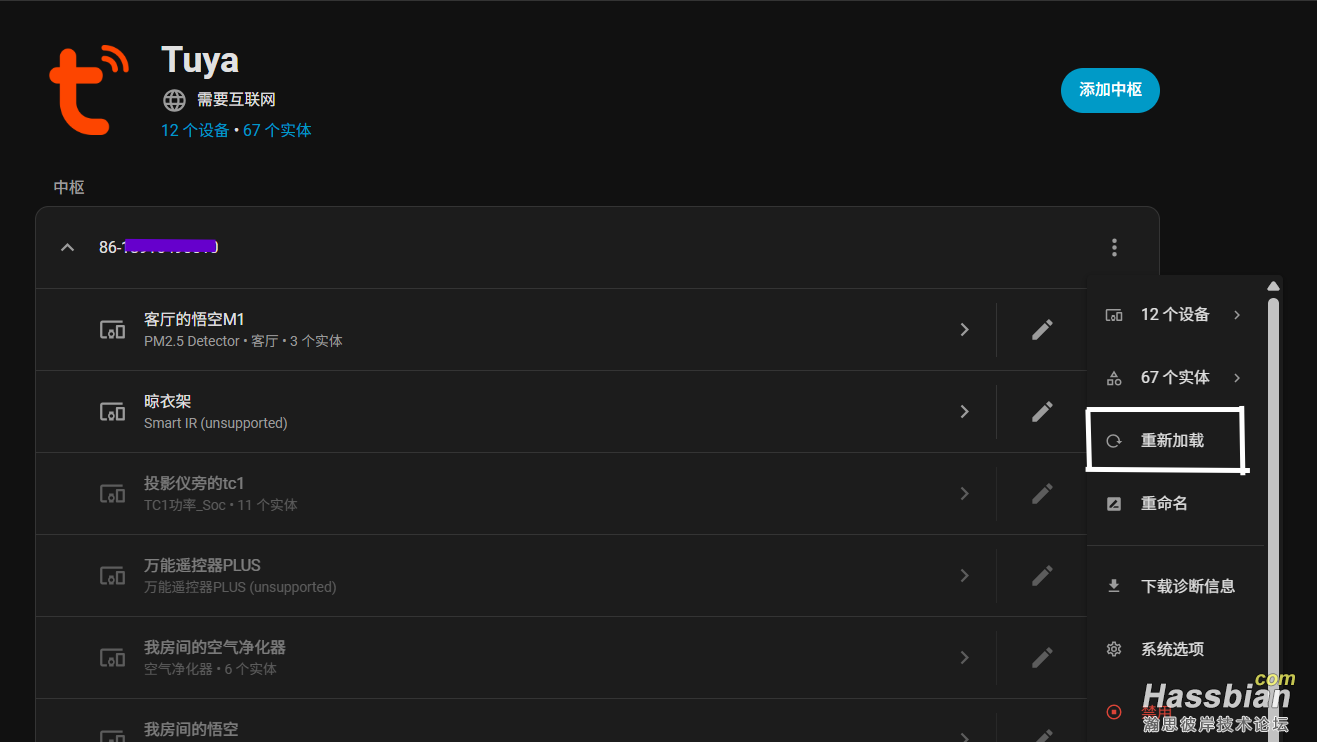Open 投影仪旁的tc1 details chevron
Image resolution: width=1317 pixels, height=742 pixels.
(x=964, y=493)
